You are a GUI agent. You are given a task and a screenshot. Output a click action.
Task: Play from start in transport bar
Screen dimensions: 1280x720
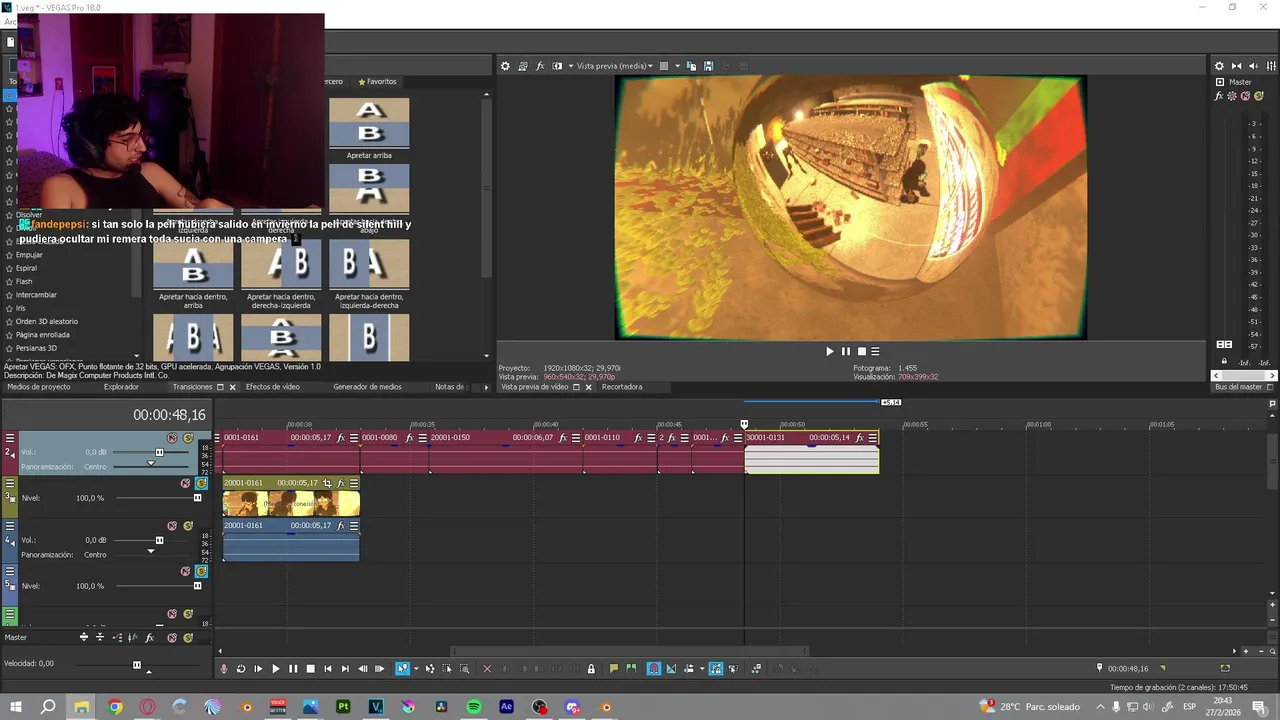[x=258, y=669]
